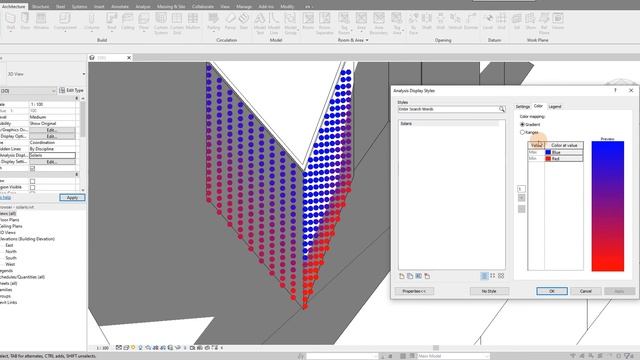Click the Duplicate style icon in the dialog
Screen dimensions: 640x360
coord(410,276)
